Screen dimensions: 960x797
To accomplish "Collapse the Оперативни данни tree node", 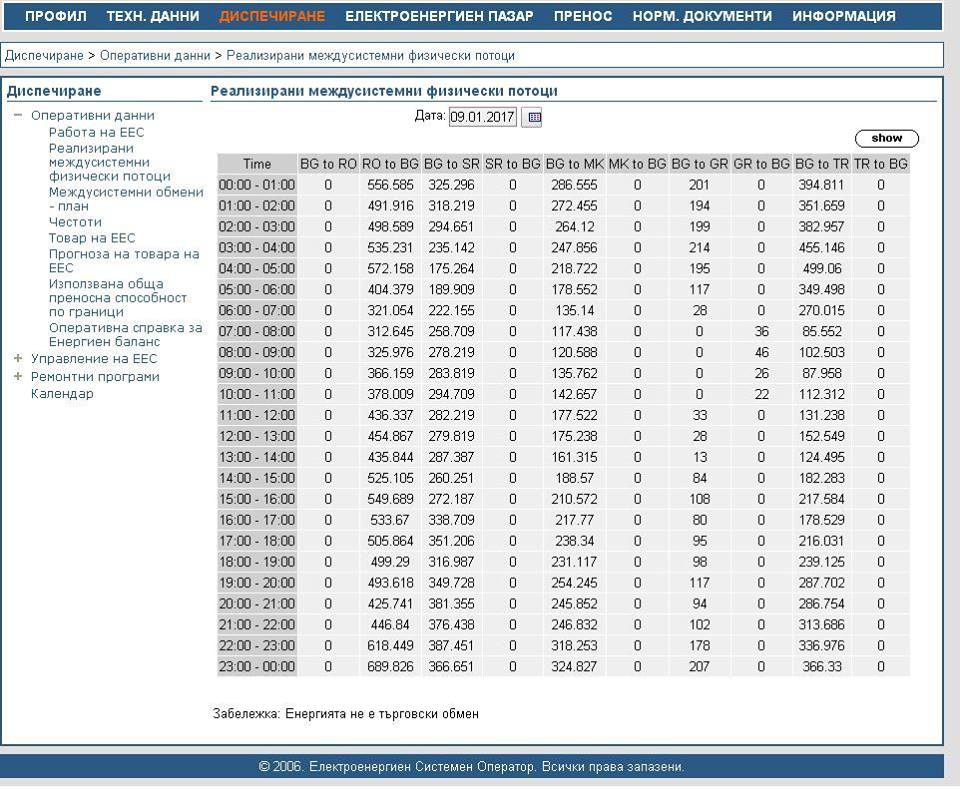I will click(x=18, y=115).
